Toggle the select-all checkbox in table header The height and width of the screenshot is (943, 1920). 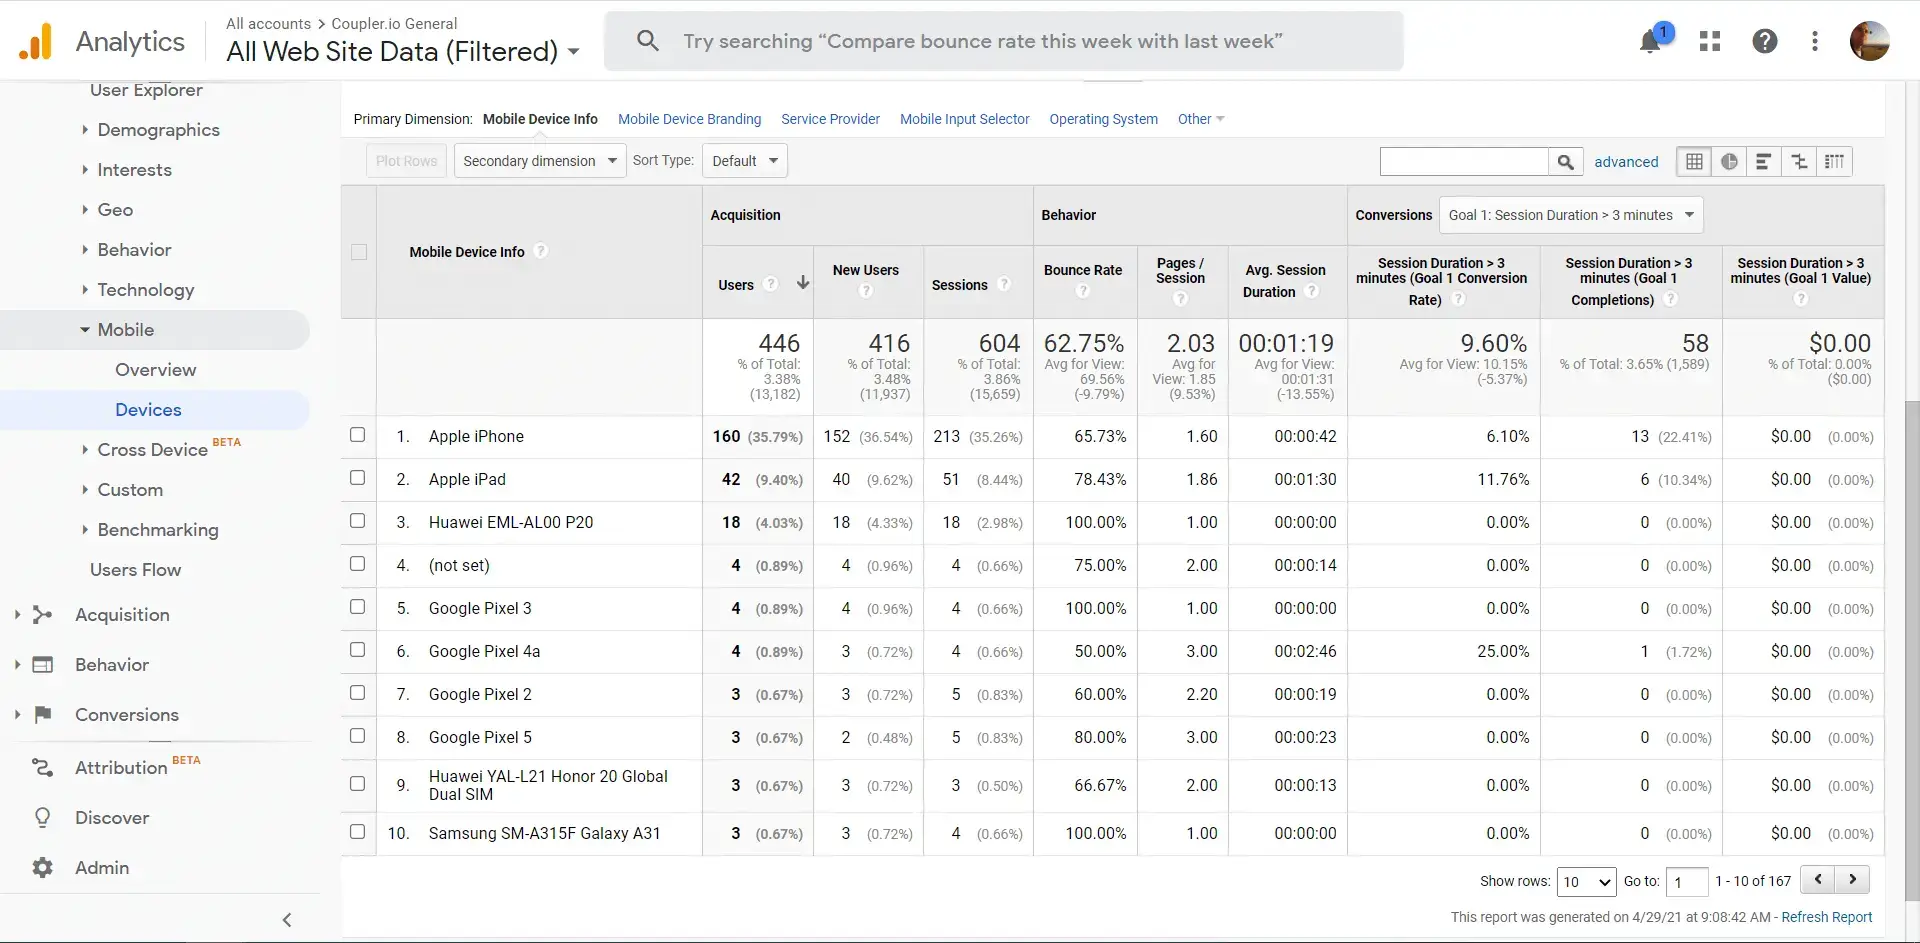[x=359, y=252]
